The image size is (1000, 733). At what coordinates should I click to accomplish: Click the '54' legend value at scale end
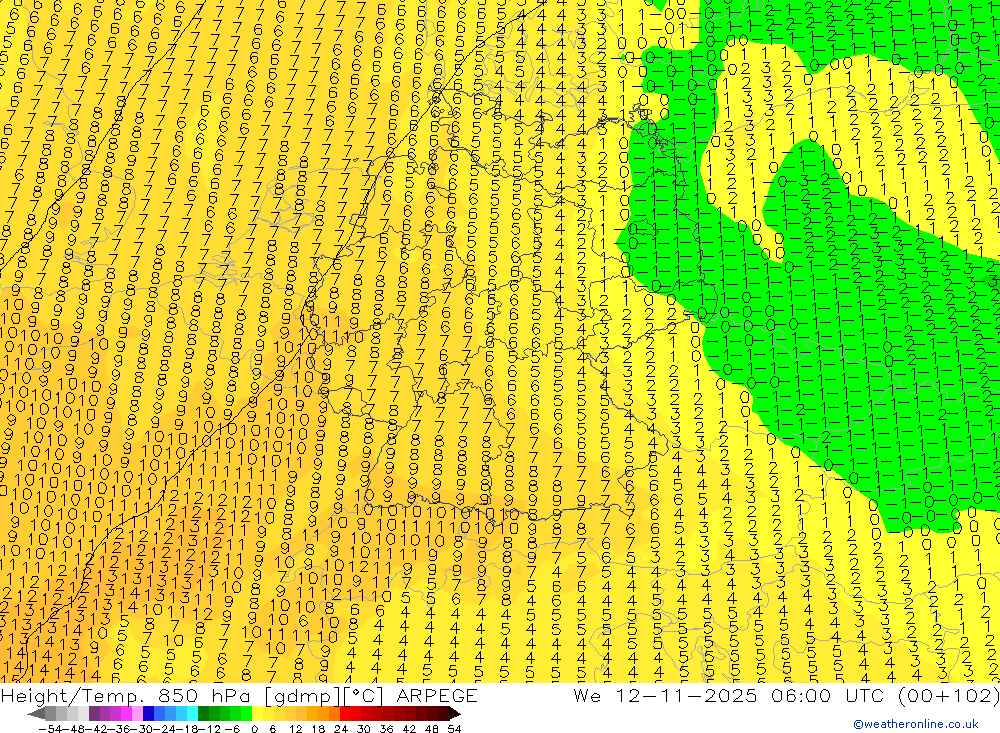(x=454, y=729)
